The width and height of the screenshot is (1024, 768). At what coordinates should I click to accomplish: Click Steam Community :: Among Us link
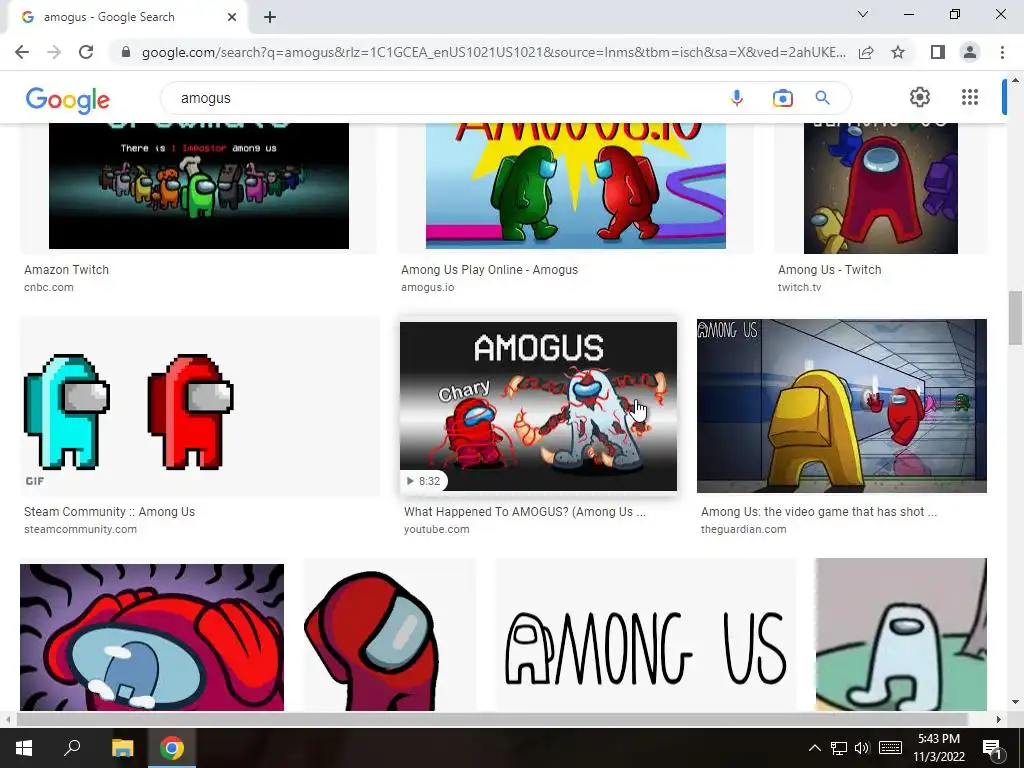(x=110, y=512)
